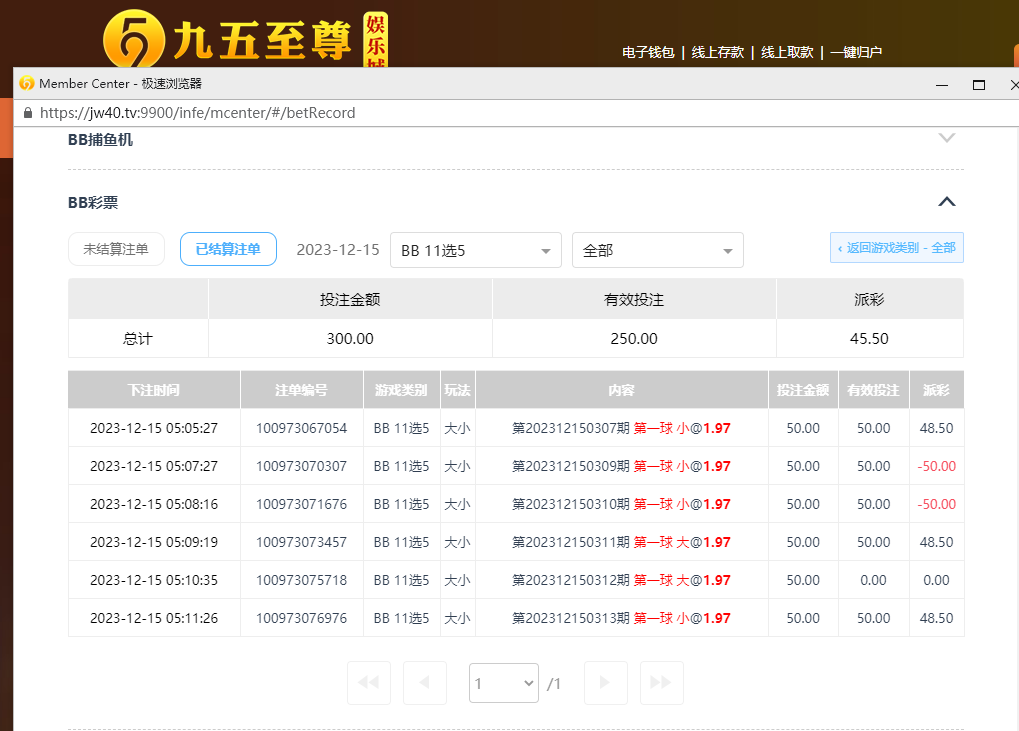Open the BB 11选5 game dropdown
This screenshot has width=1019, height=731.
click(475, 250)
